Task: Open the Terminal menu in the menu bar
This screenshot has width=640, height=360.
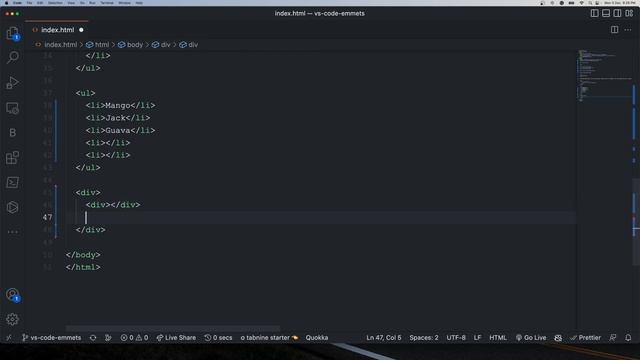Action: pyautogui.click(x=107, y=3)
